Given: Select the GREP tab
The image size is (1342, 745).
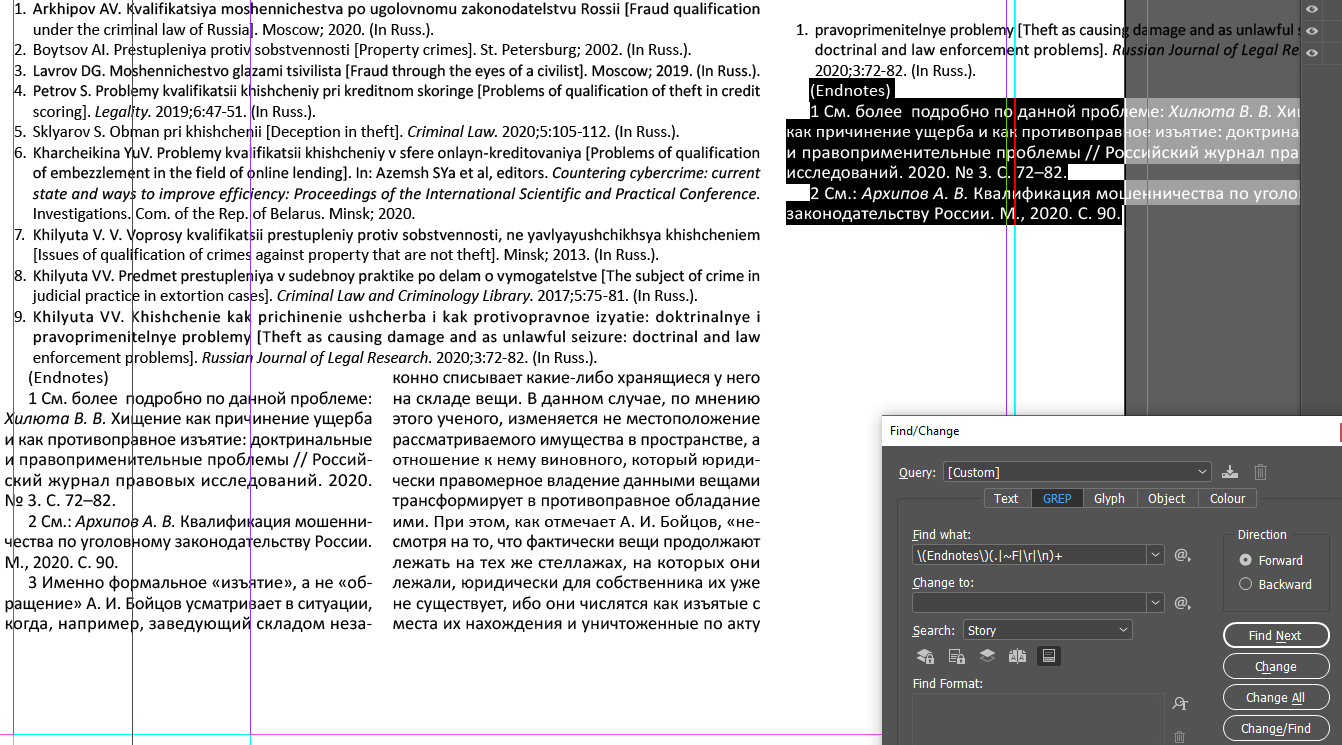Looking at the screenshot, I should [1057, 498].
